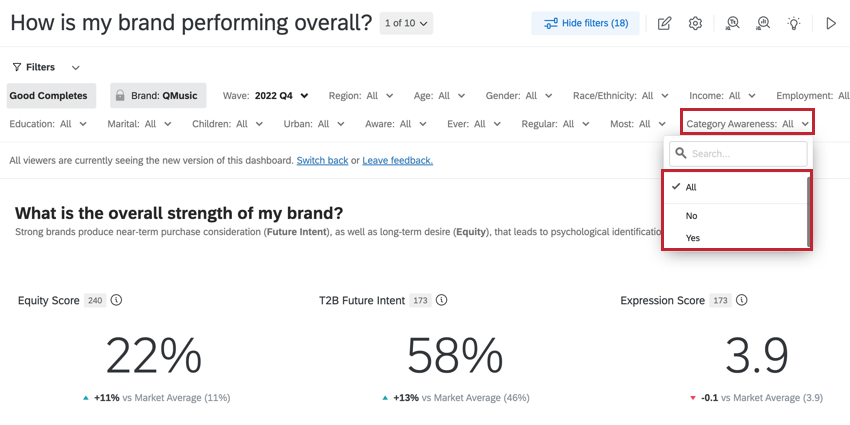850x425 pixels.
Task: Click the play presentation icon
Action: pos(830,23)
